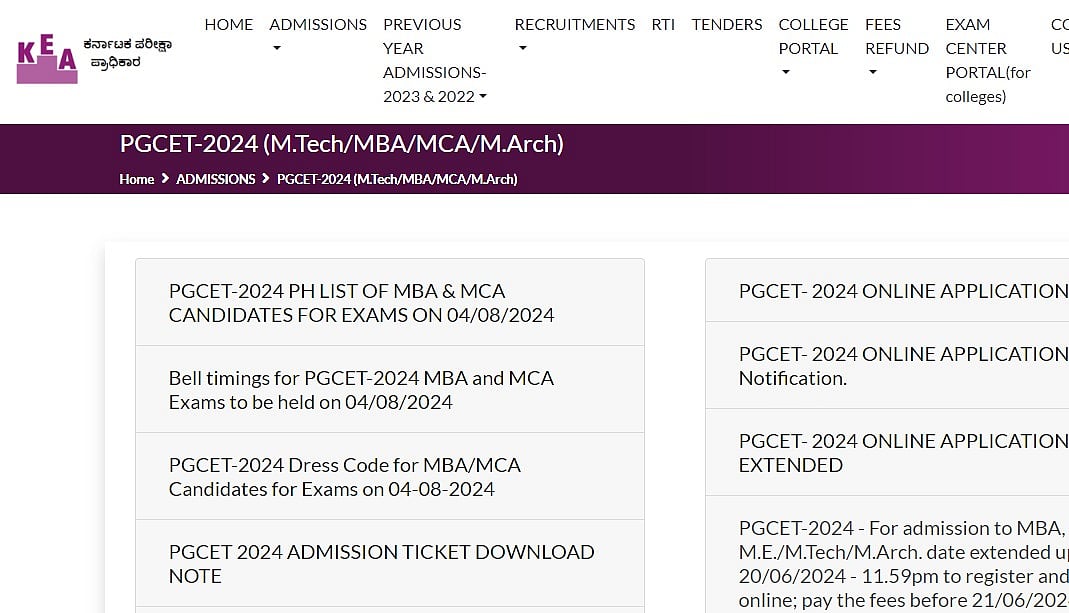
Task: Expand the FEES REFUND dropdown
Action: 872,72
